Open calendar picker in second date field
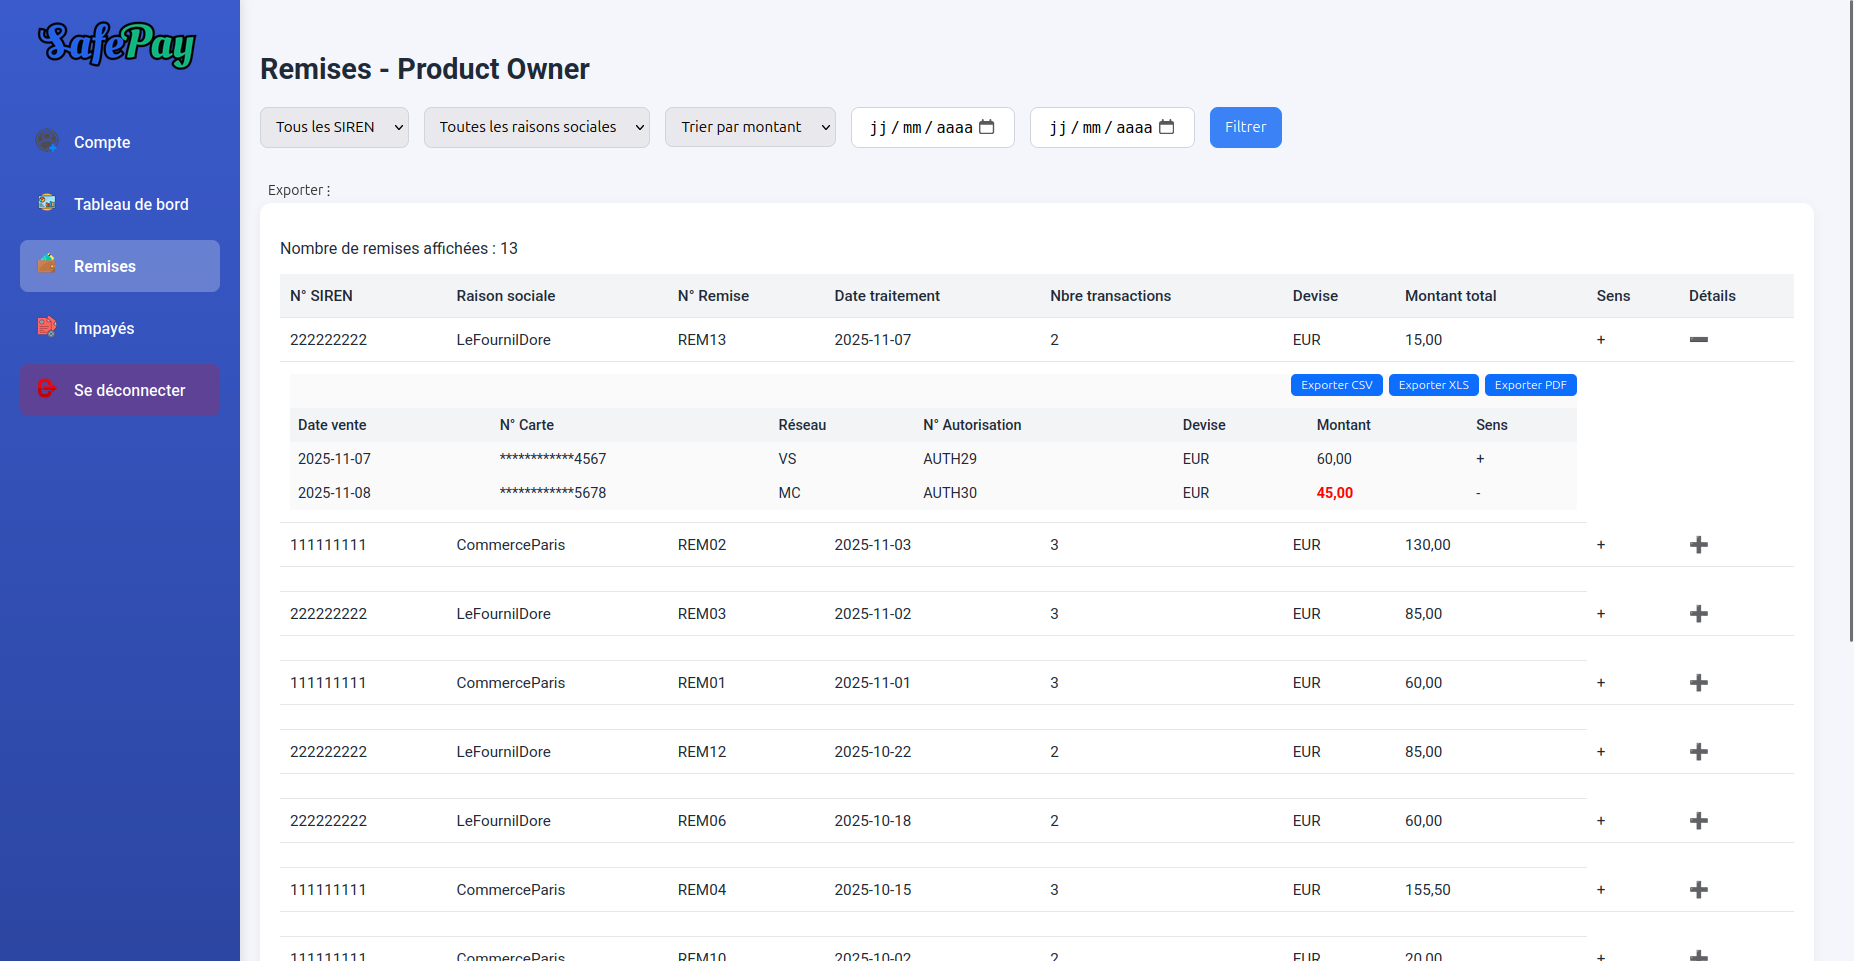This screenshot has height=961, width=1854. click(1166, 127)
